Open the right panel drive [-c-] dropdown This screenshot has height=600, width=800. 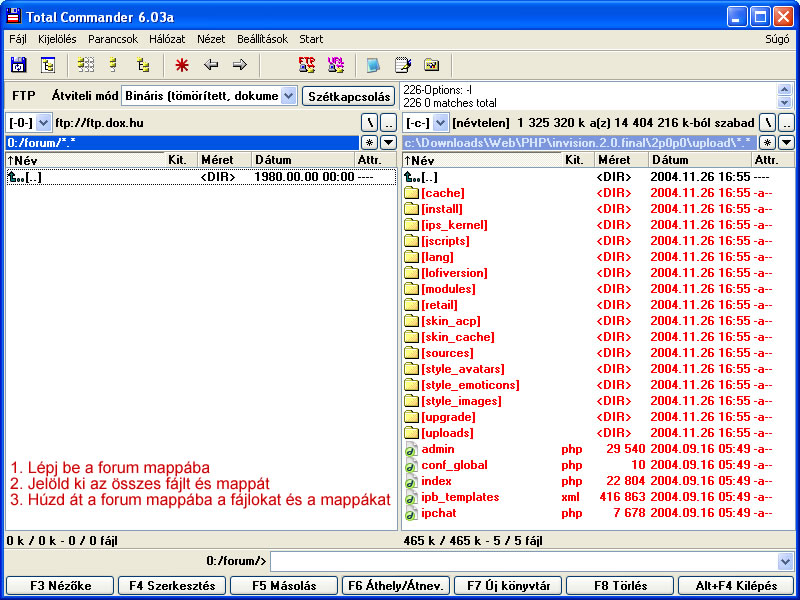coord(441,122)
